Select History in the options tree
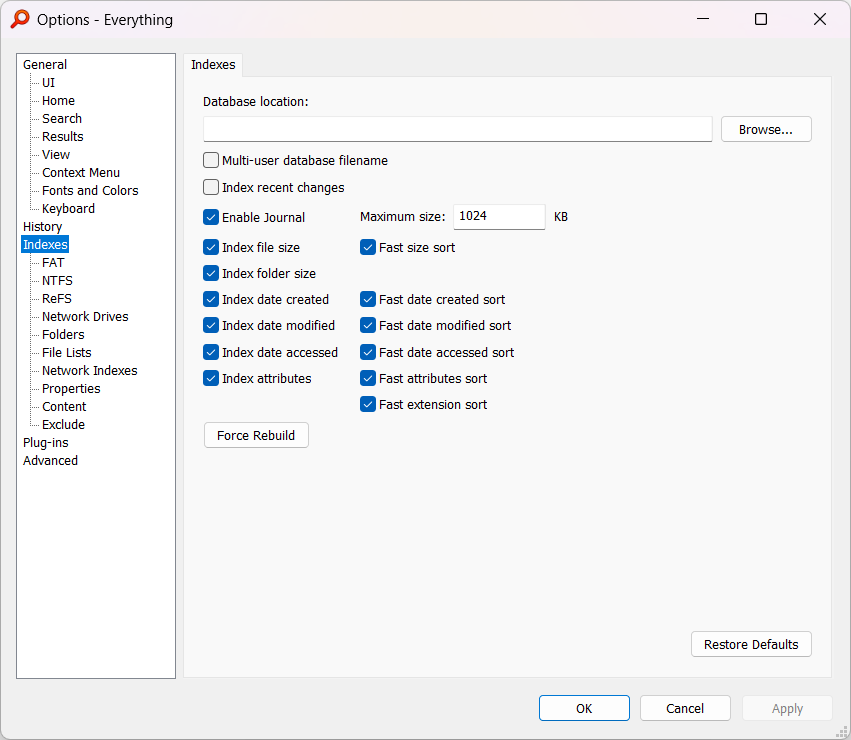This screenshot has height=740, width=851. pos(42,226)
